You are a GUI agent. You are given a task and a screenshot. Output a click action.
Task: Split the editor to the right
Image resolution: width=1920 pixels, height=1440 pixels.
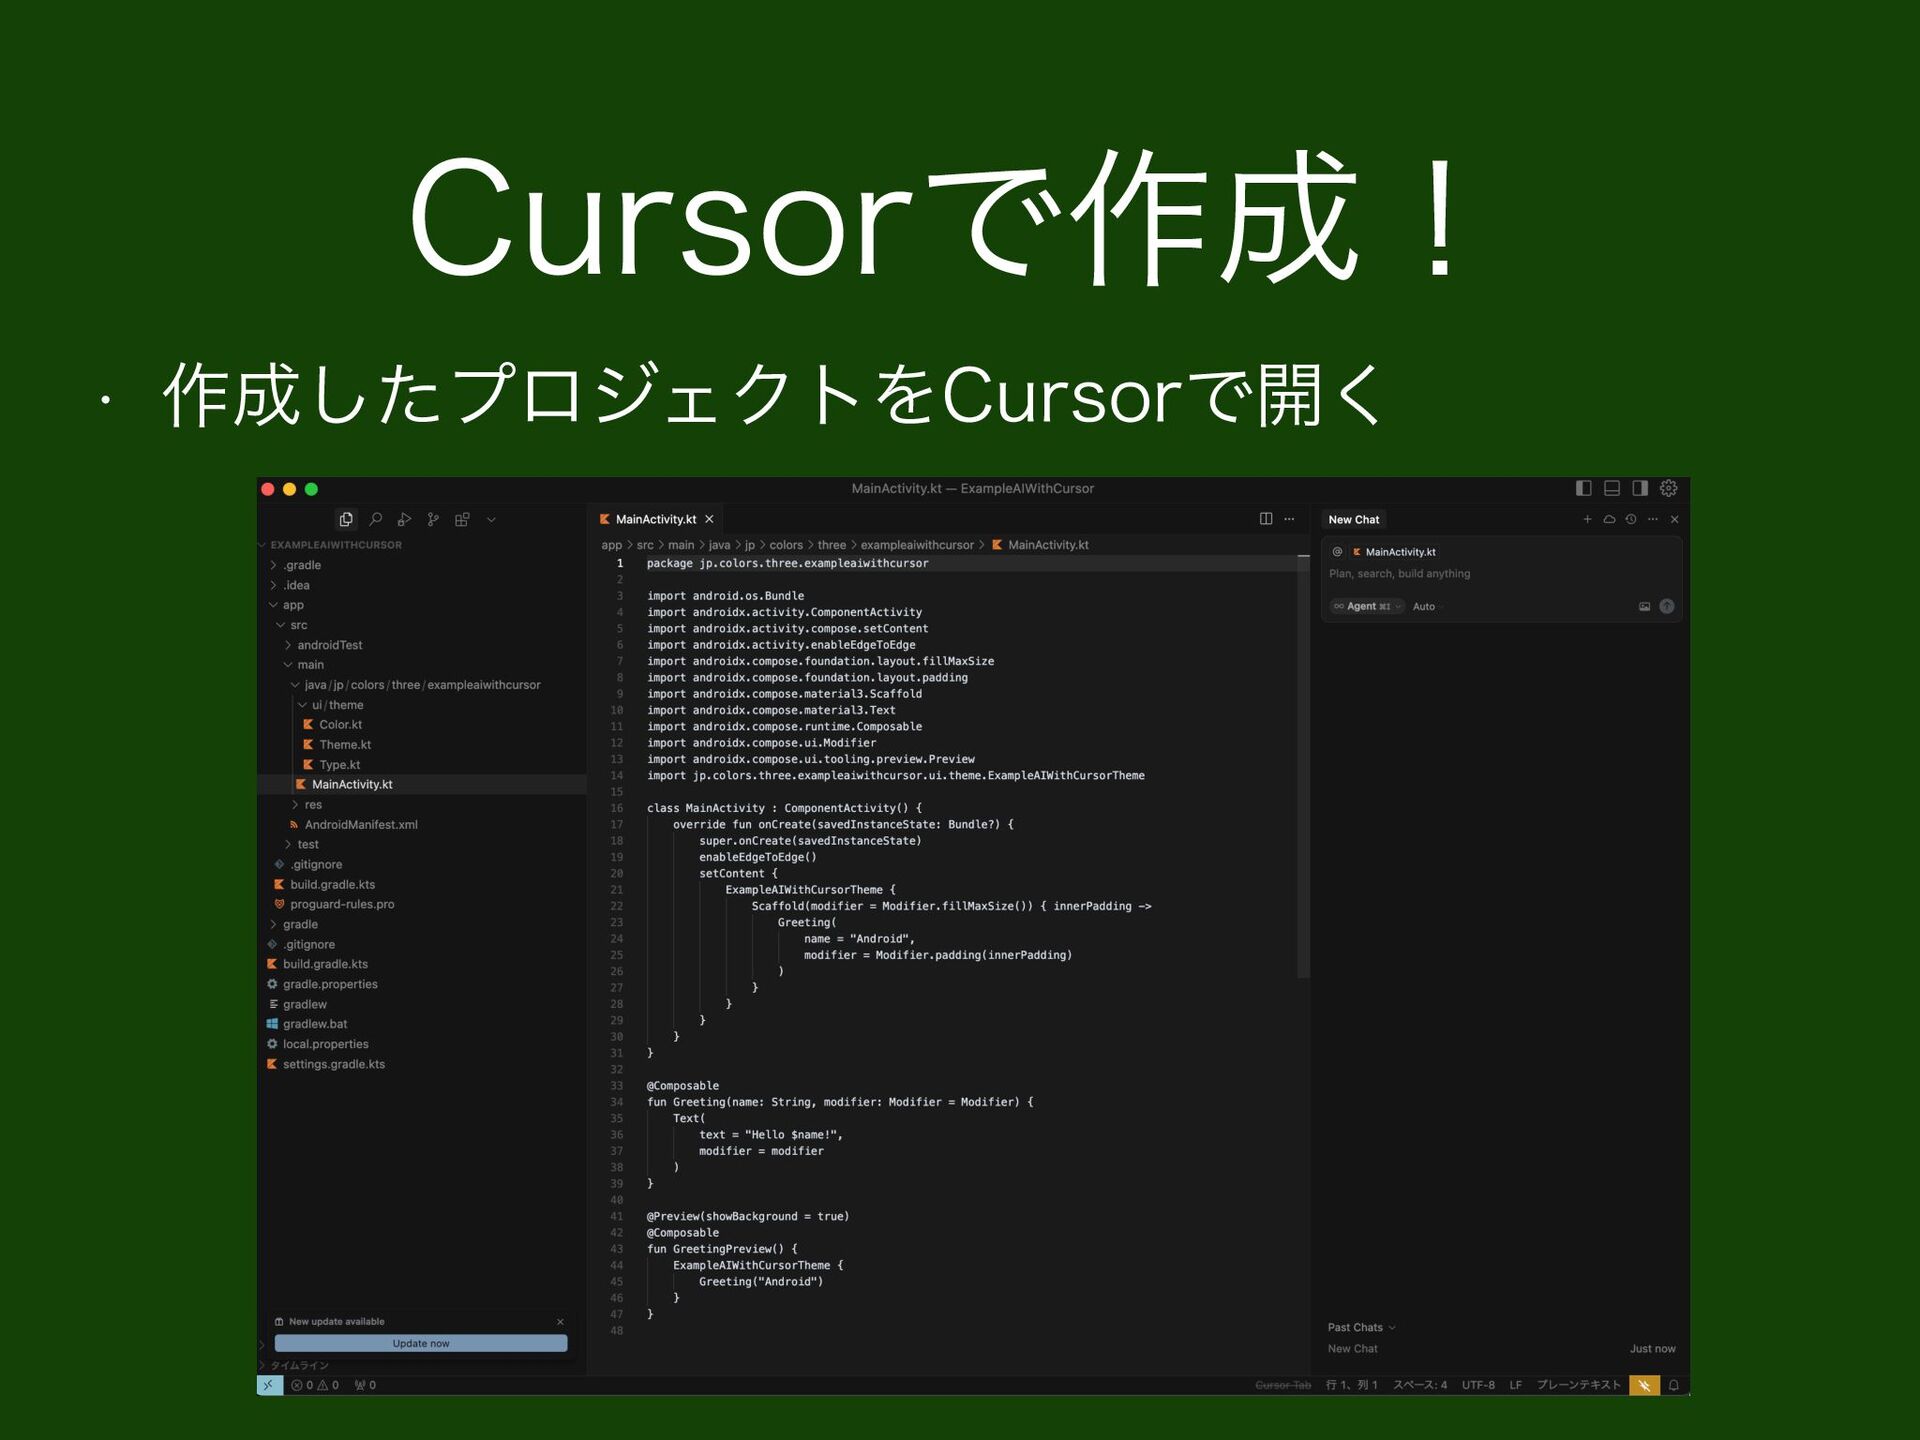(1266, 519)
